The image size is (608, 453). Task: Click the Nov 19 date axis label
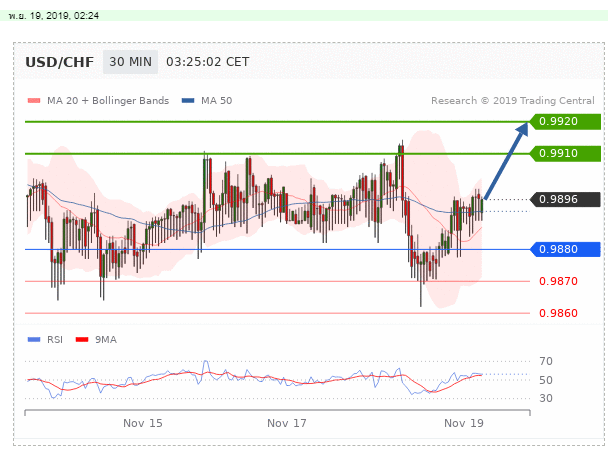click(464, 423)
